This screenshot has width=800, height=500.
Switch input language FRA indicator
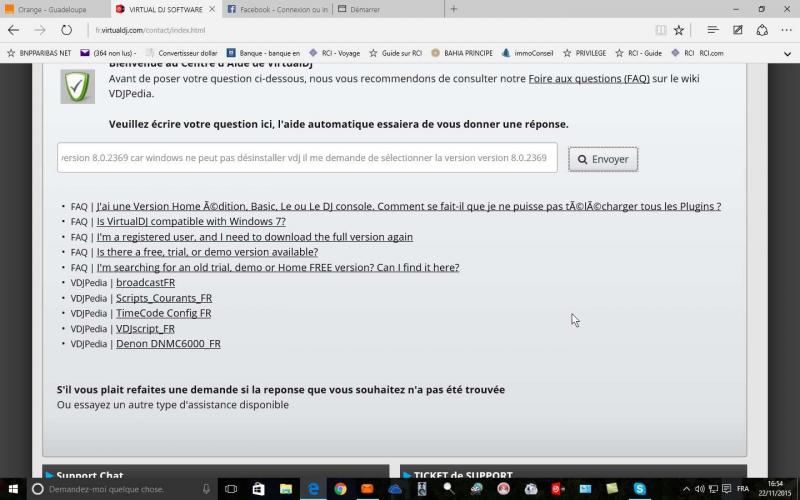pyautogui.click(x=743, y=489)
